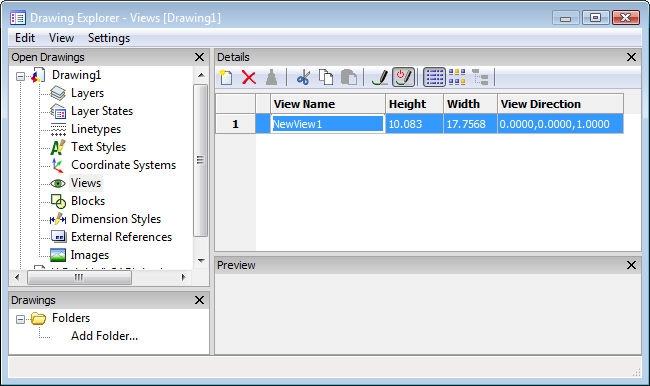
Task: Select Coordinate Systems in the tree
Action: click(124, 165)
